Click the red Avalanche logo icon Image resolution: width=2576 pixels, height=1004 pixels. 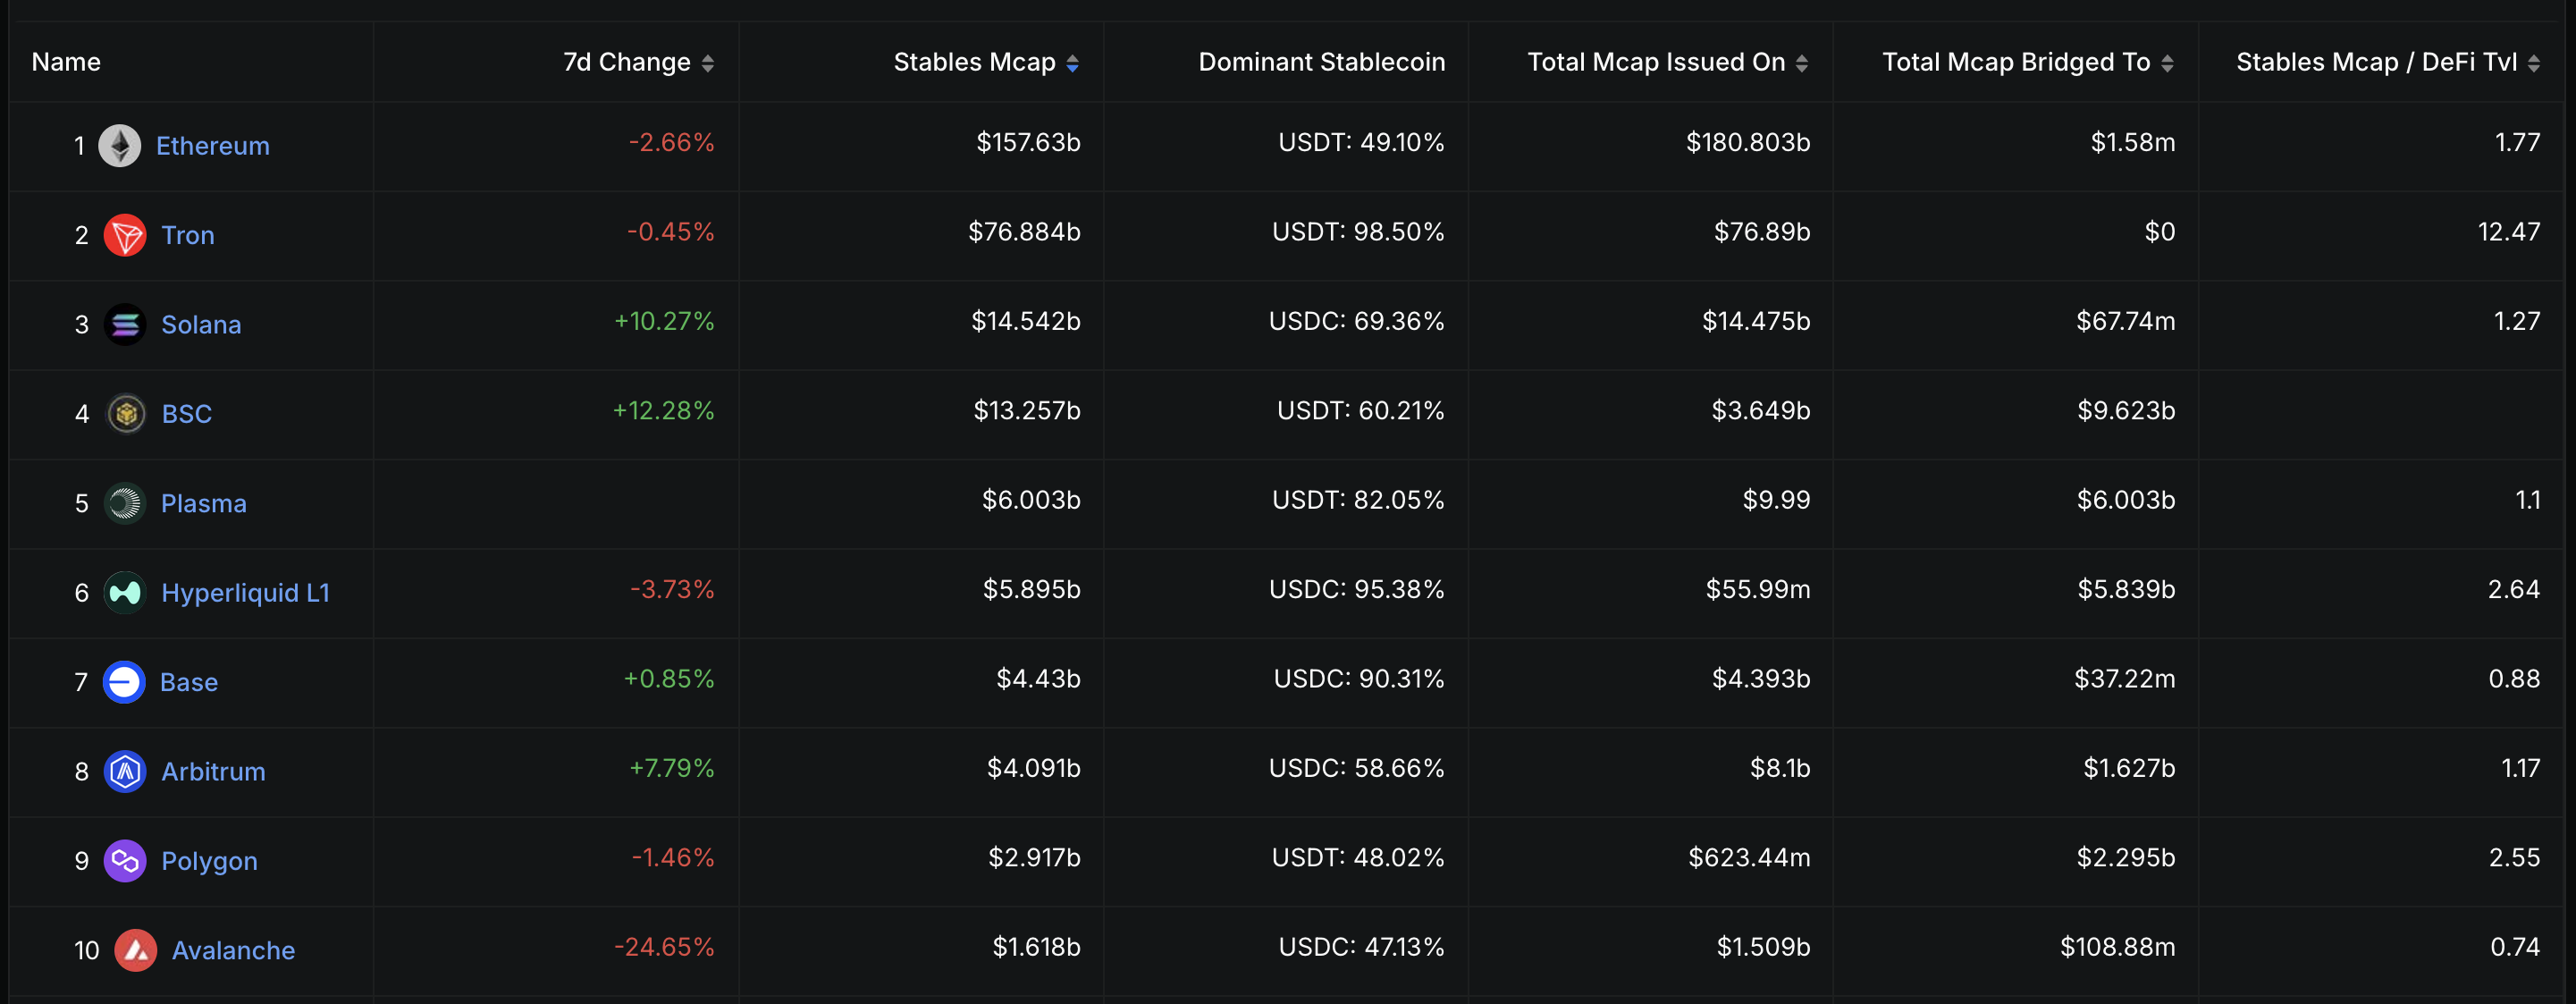click(135, 950)
